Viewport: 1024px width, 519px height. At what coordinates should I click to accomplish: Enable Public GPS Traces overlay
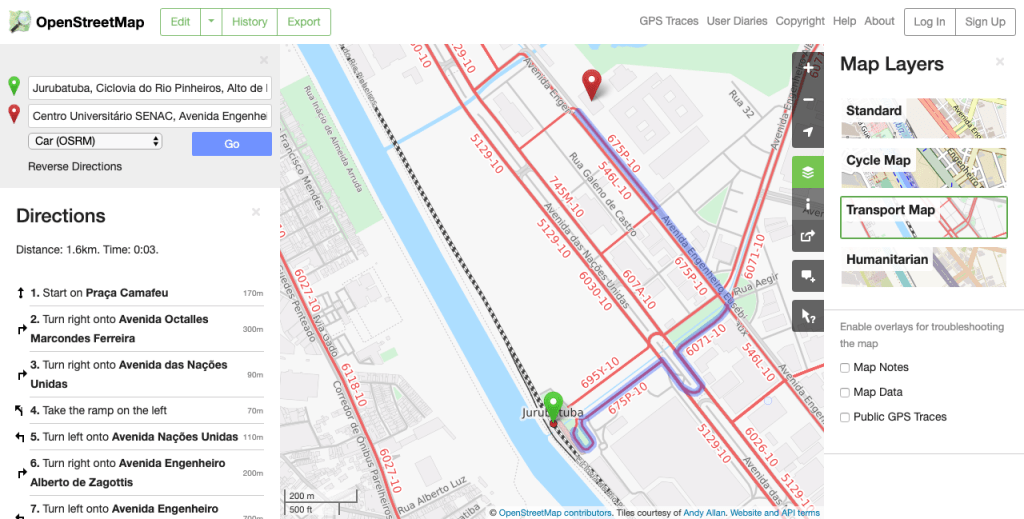coord(846,417)
